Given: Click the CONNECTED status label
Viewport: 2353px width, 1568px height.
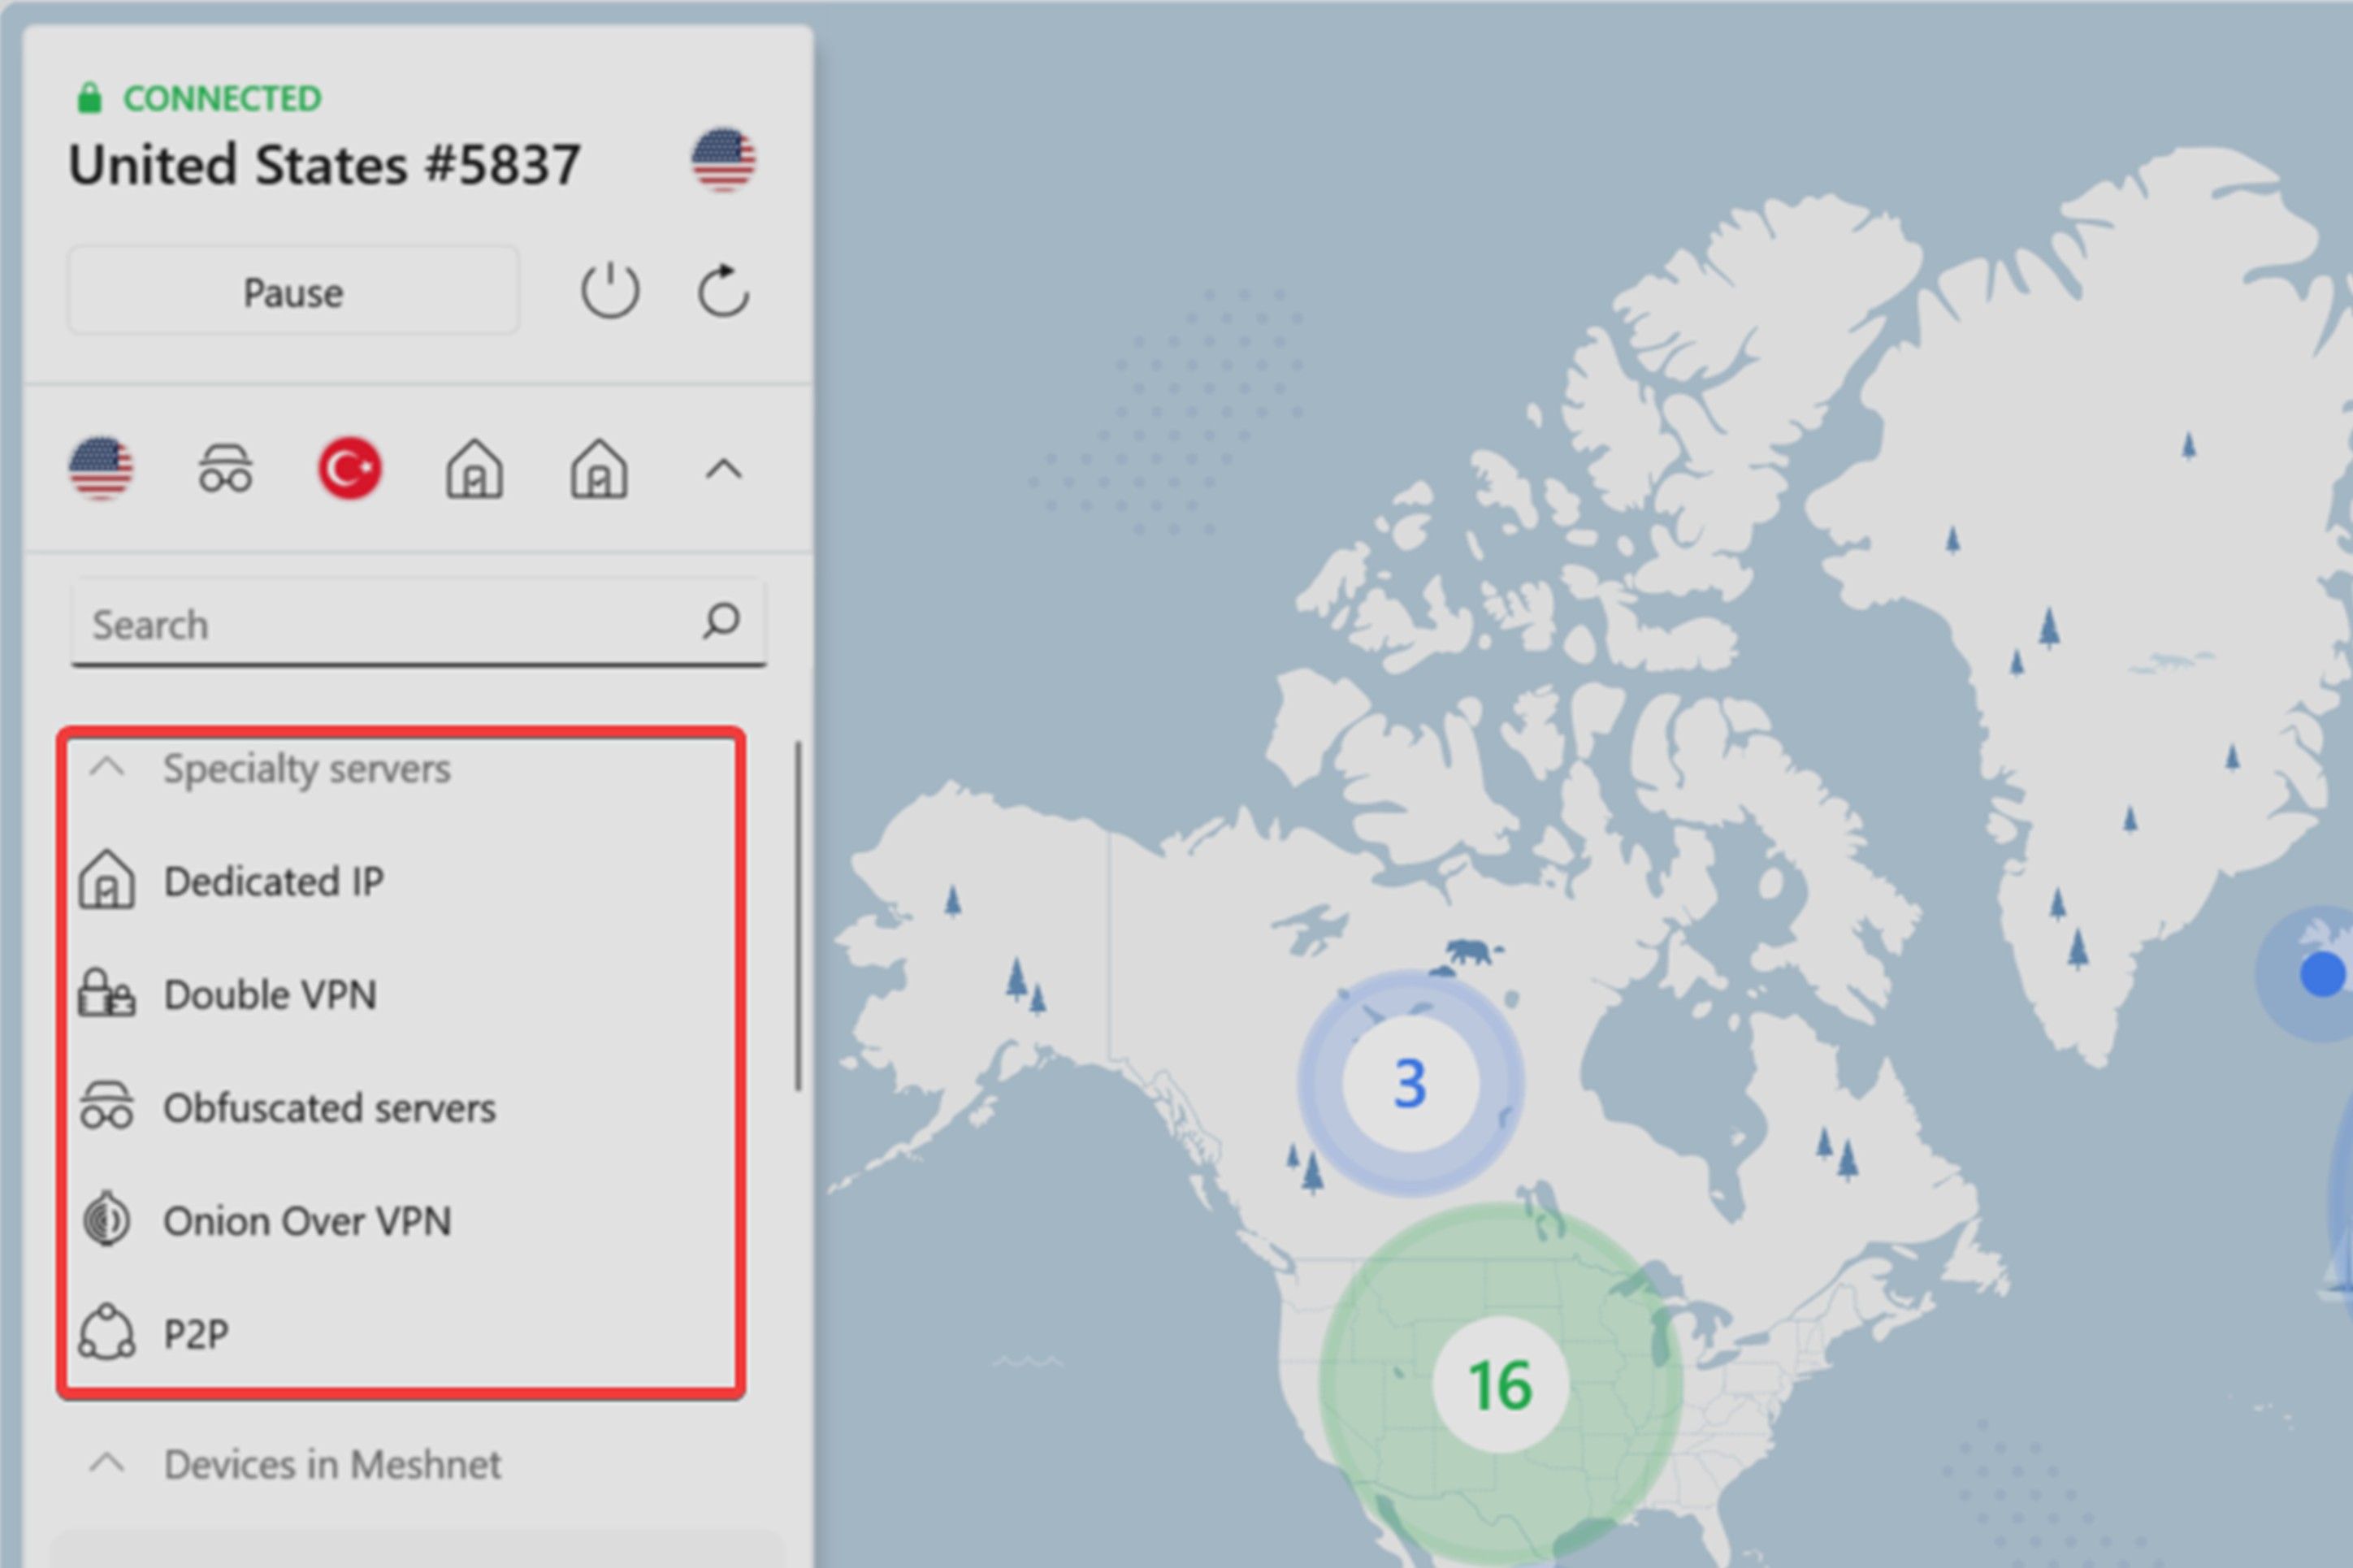Looking at the screenshot, I should click(x=222, y=98).
